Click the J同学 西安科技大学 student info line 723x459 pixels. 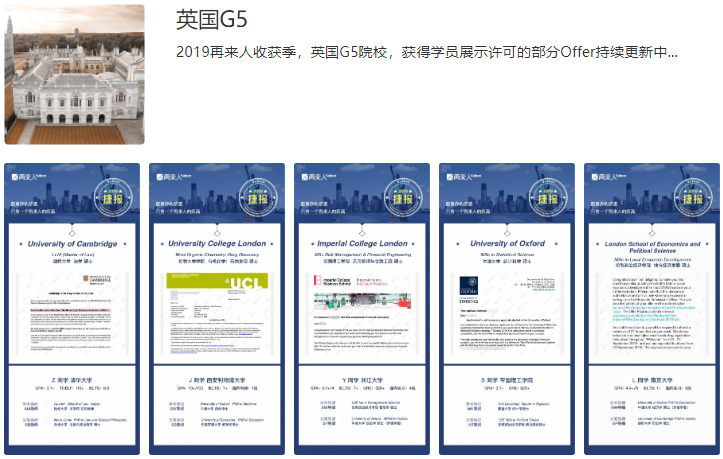click(217, 380)
